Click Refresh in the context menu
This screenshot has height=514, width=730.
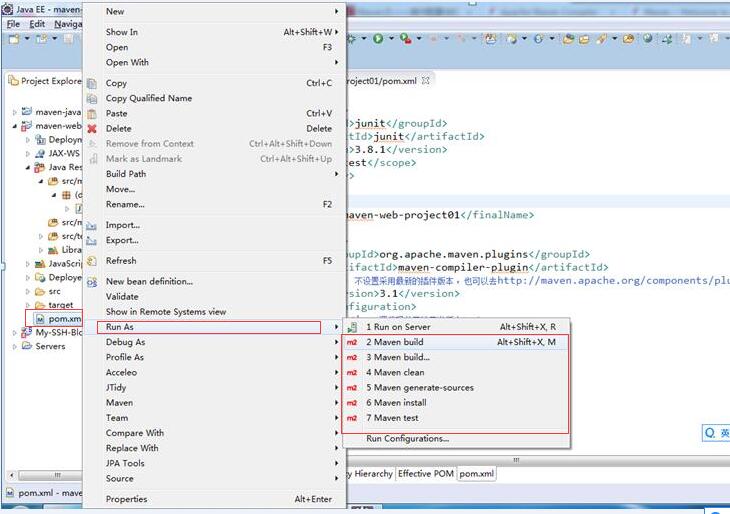click(x=215, y=261)
